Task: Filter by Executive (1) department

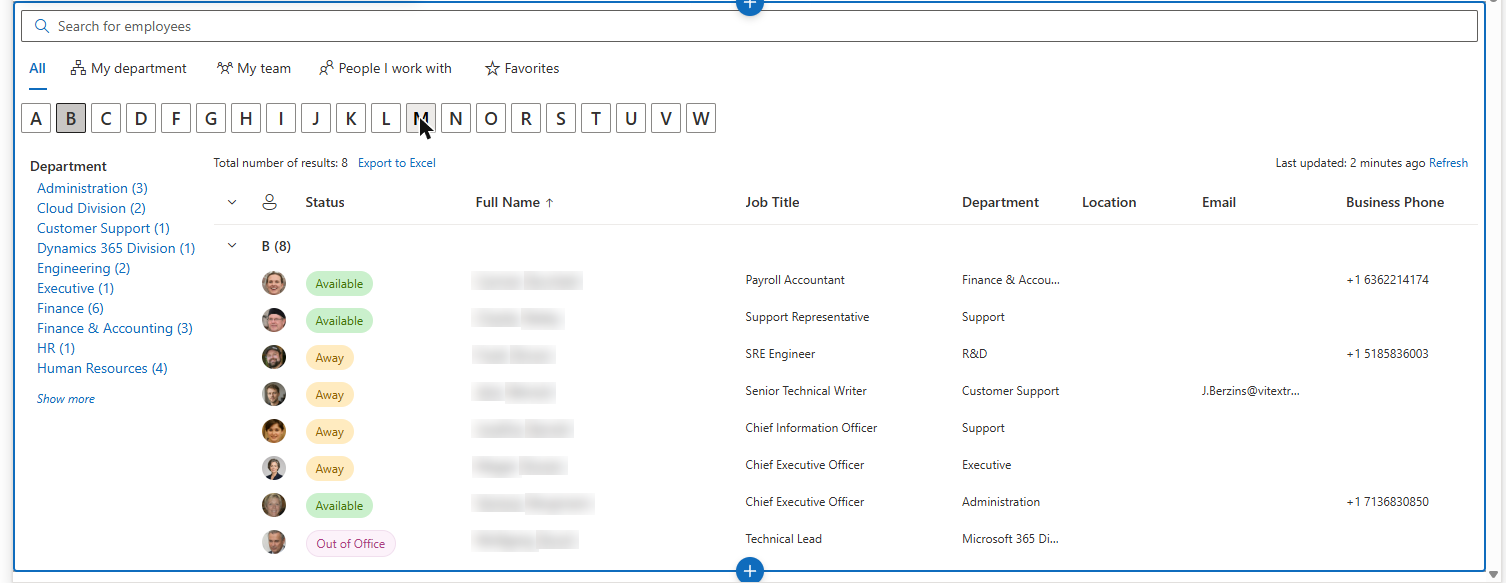Action: click(x=75, y=288)
